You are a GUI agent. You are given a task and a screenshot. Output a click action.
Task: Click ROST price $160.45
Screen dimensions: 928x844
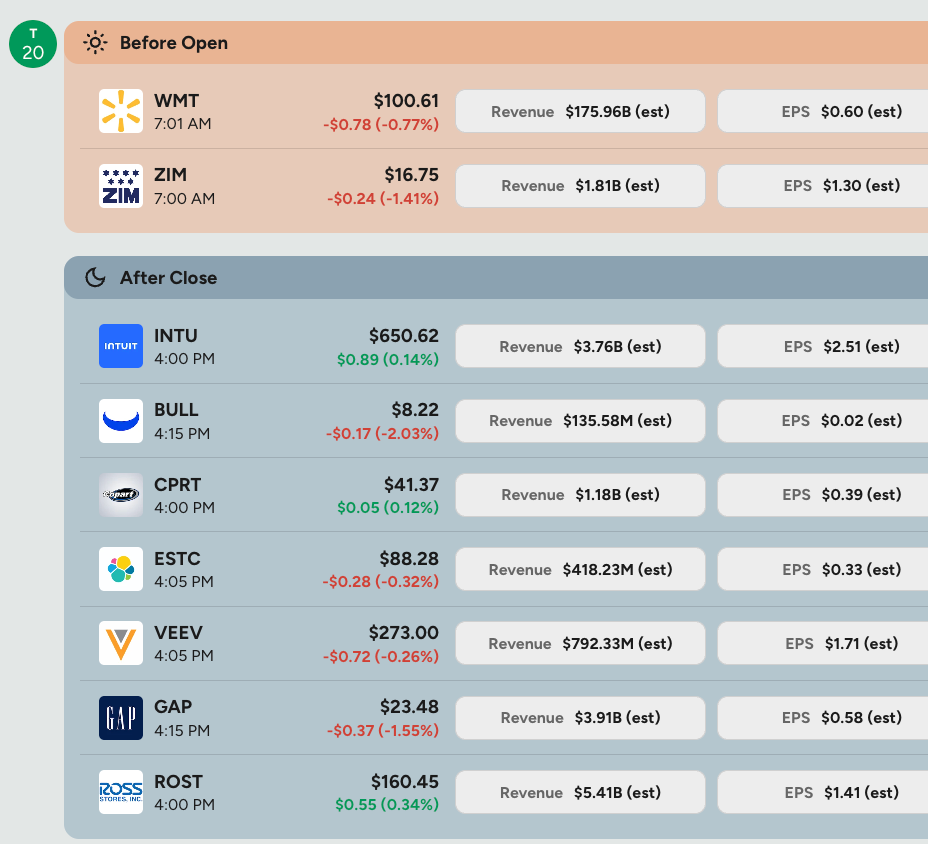coord(405,782)
